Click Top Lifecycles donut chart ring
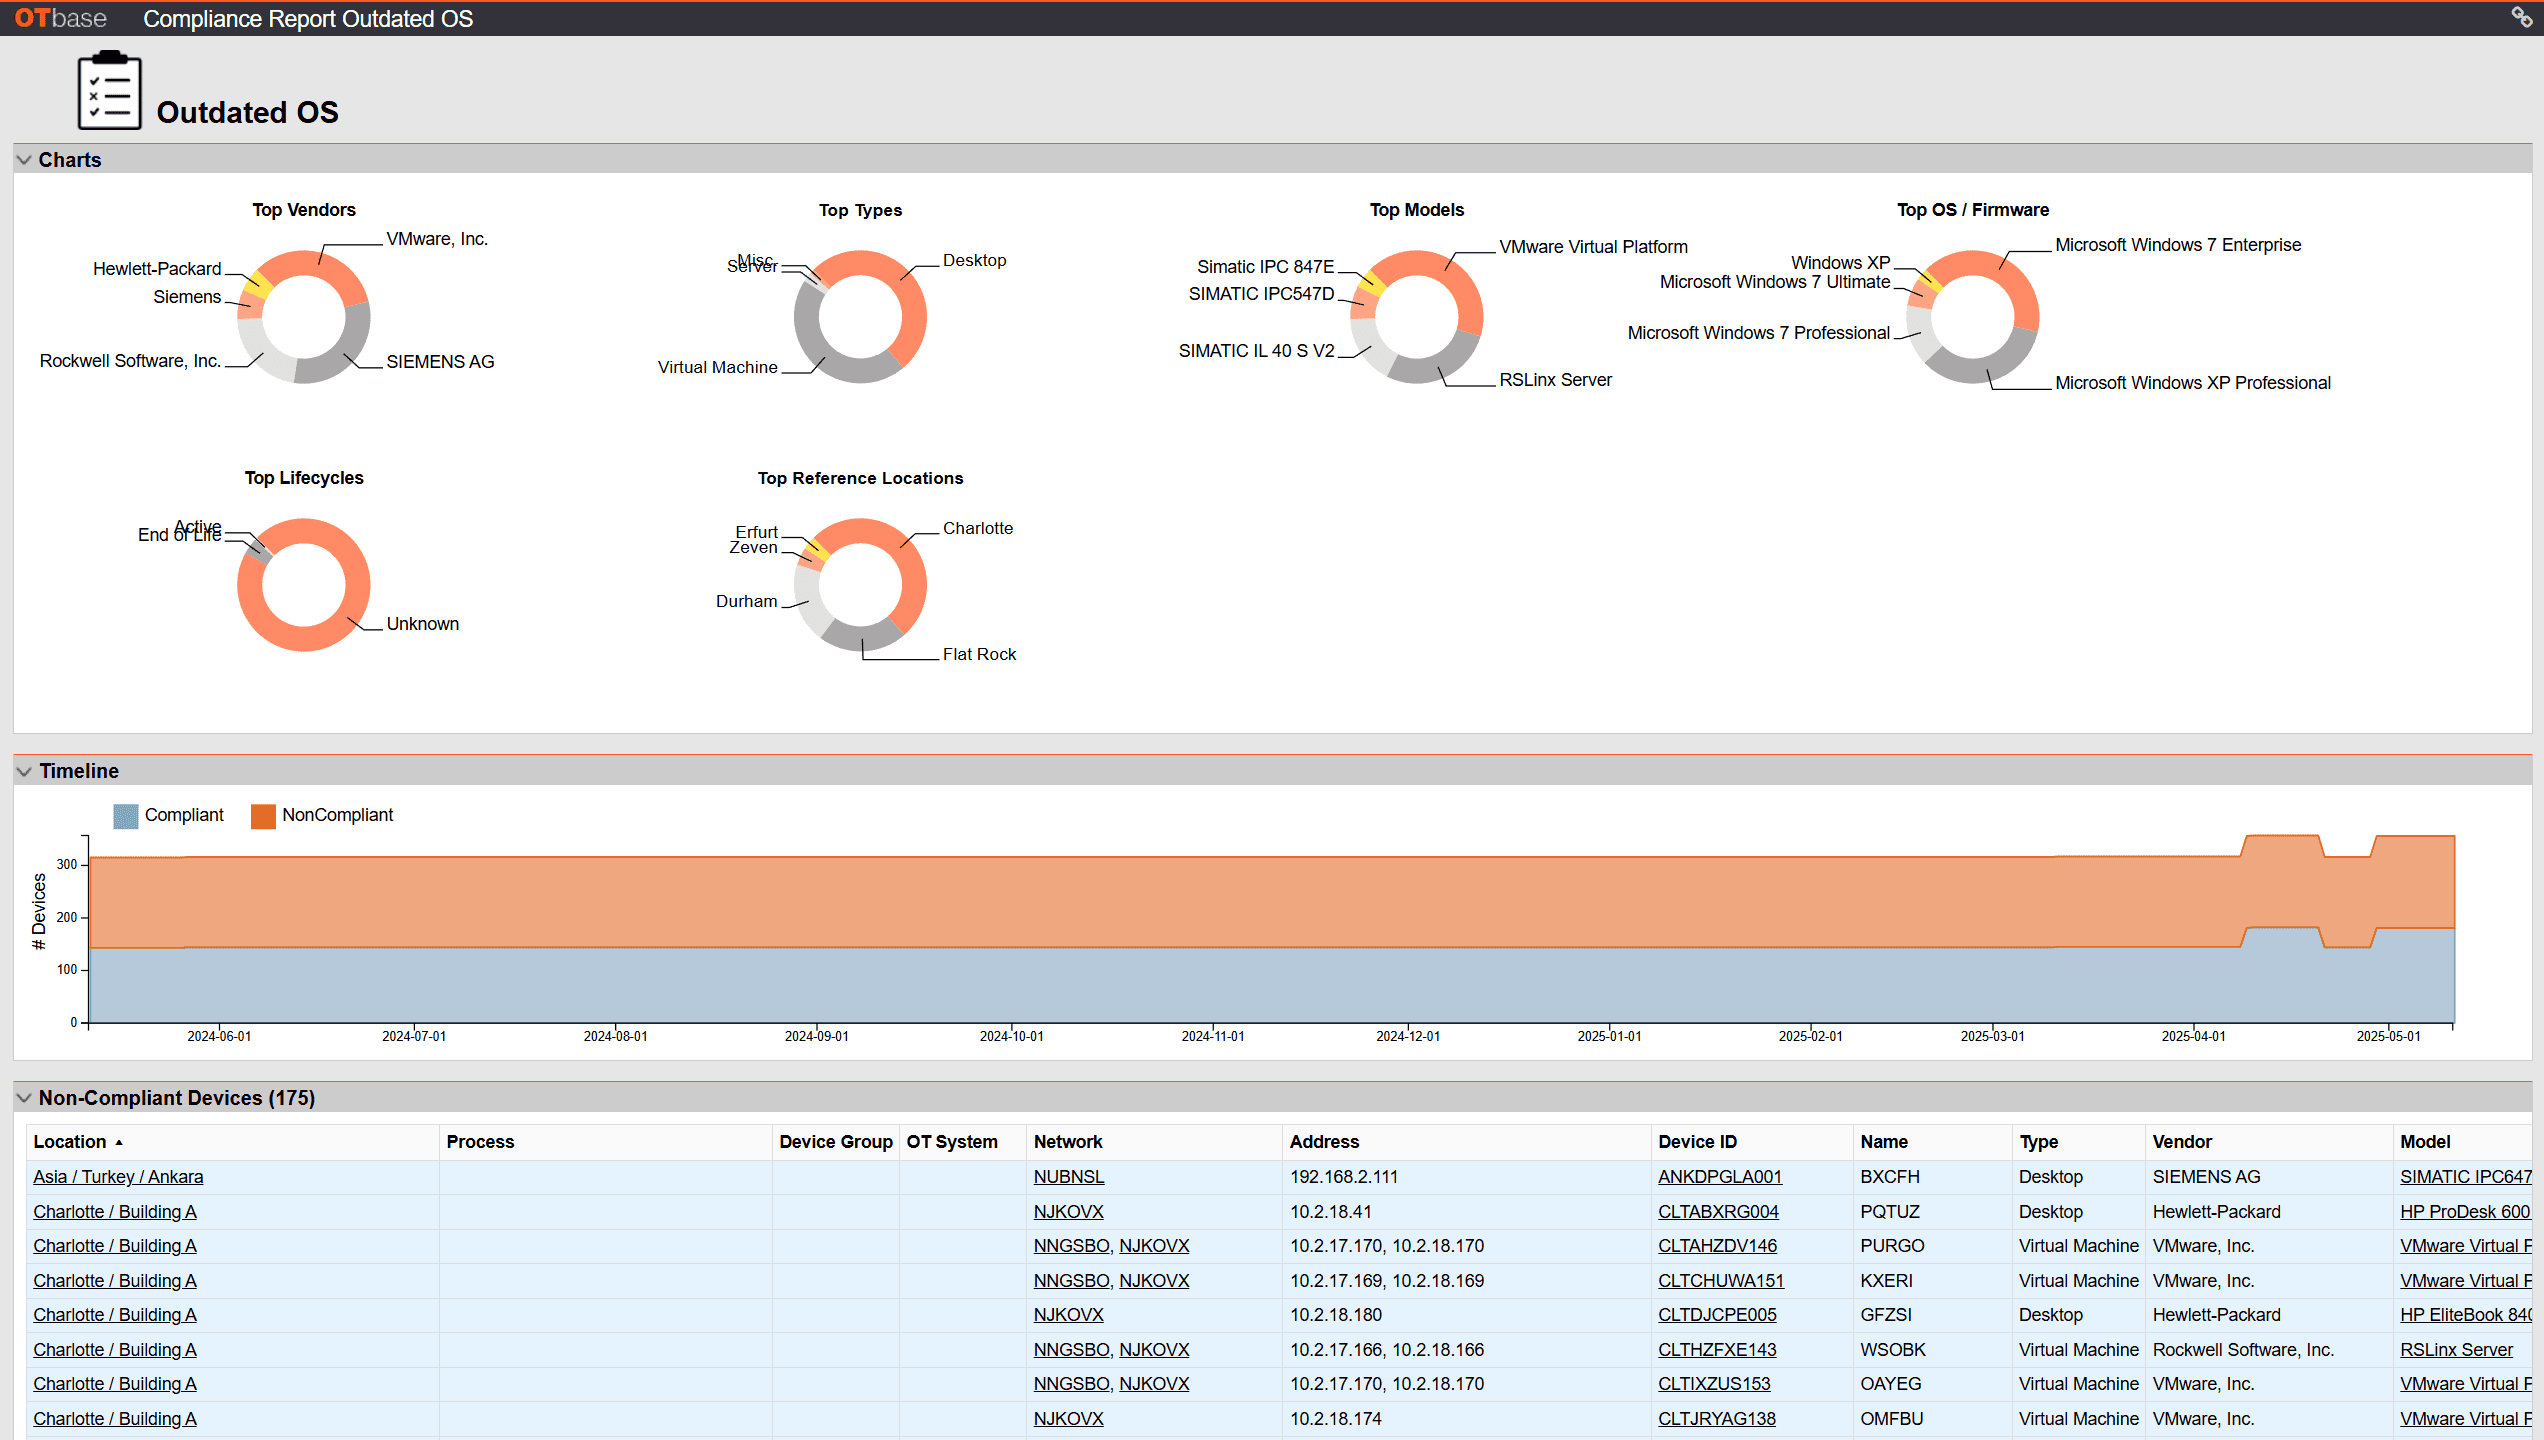 pos(304,638)
